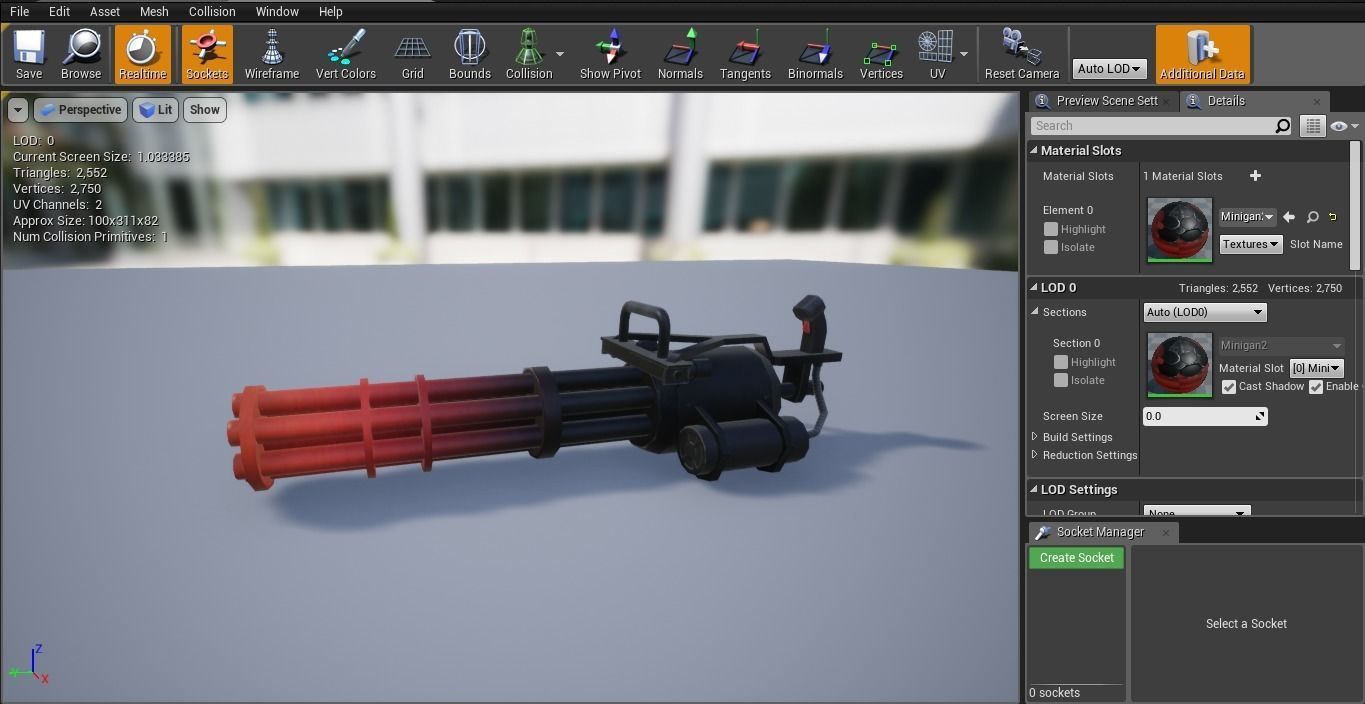
Task: Display vertex Normals
Action: click(x=680, y=54)
